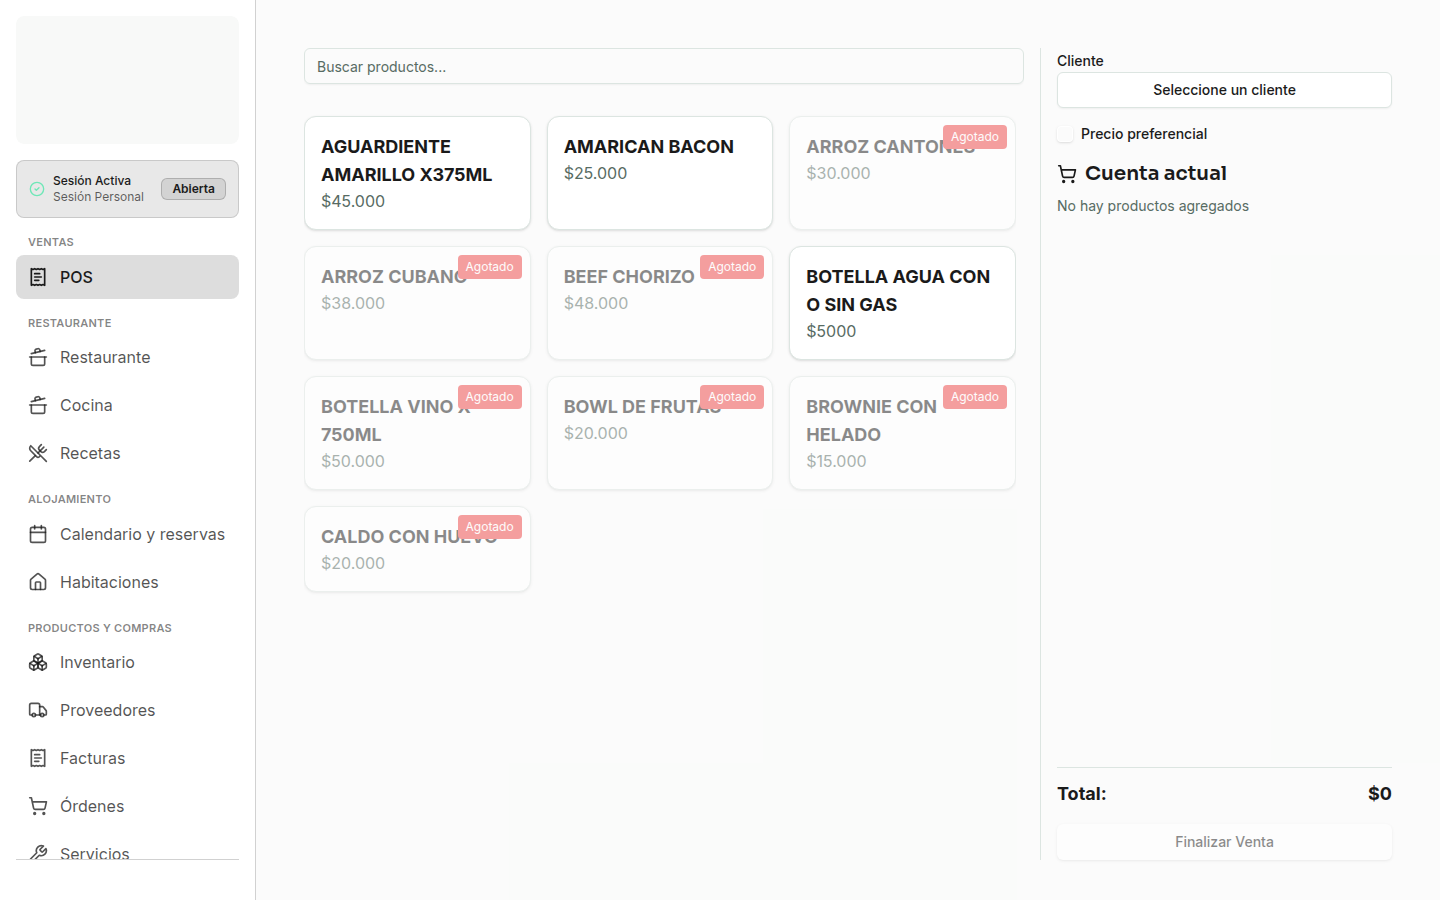Select the ARROZ CANTONES product card

tap(902, 173)
